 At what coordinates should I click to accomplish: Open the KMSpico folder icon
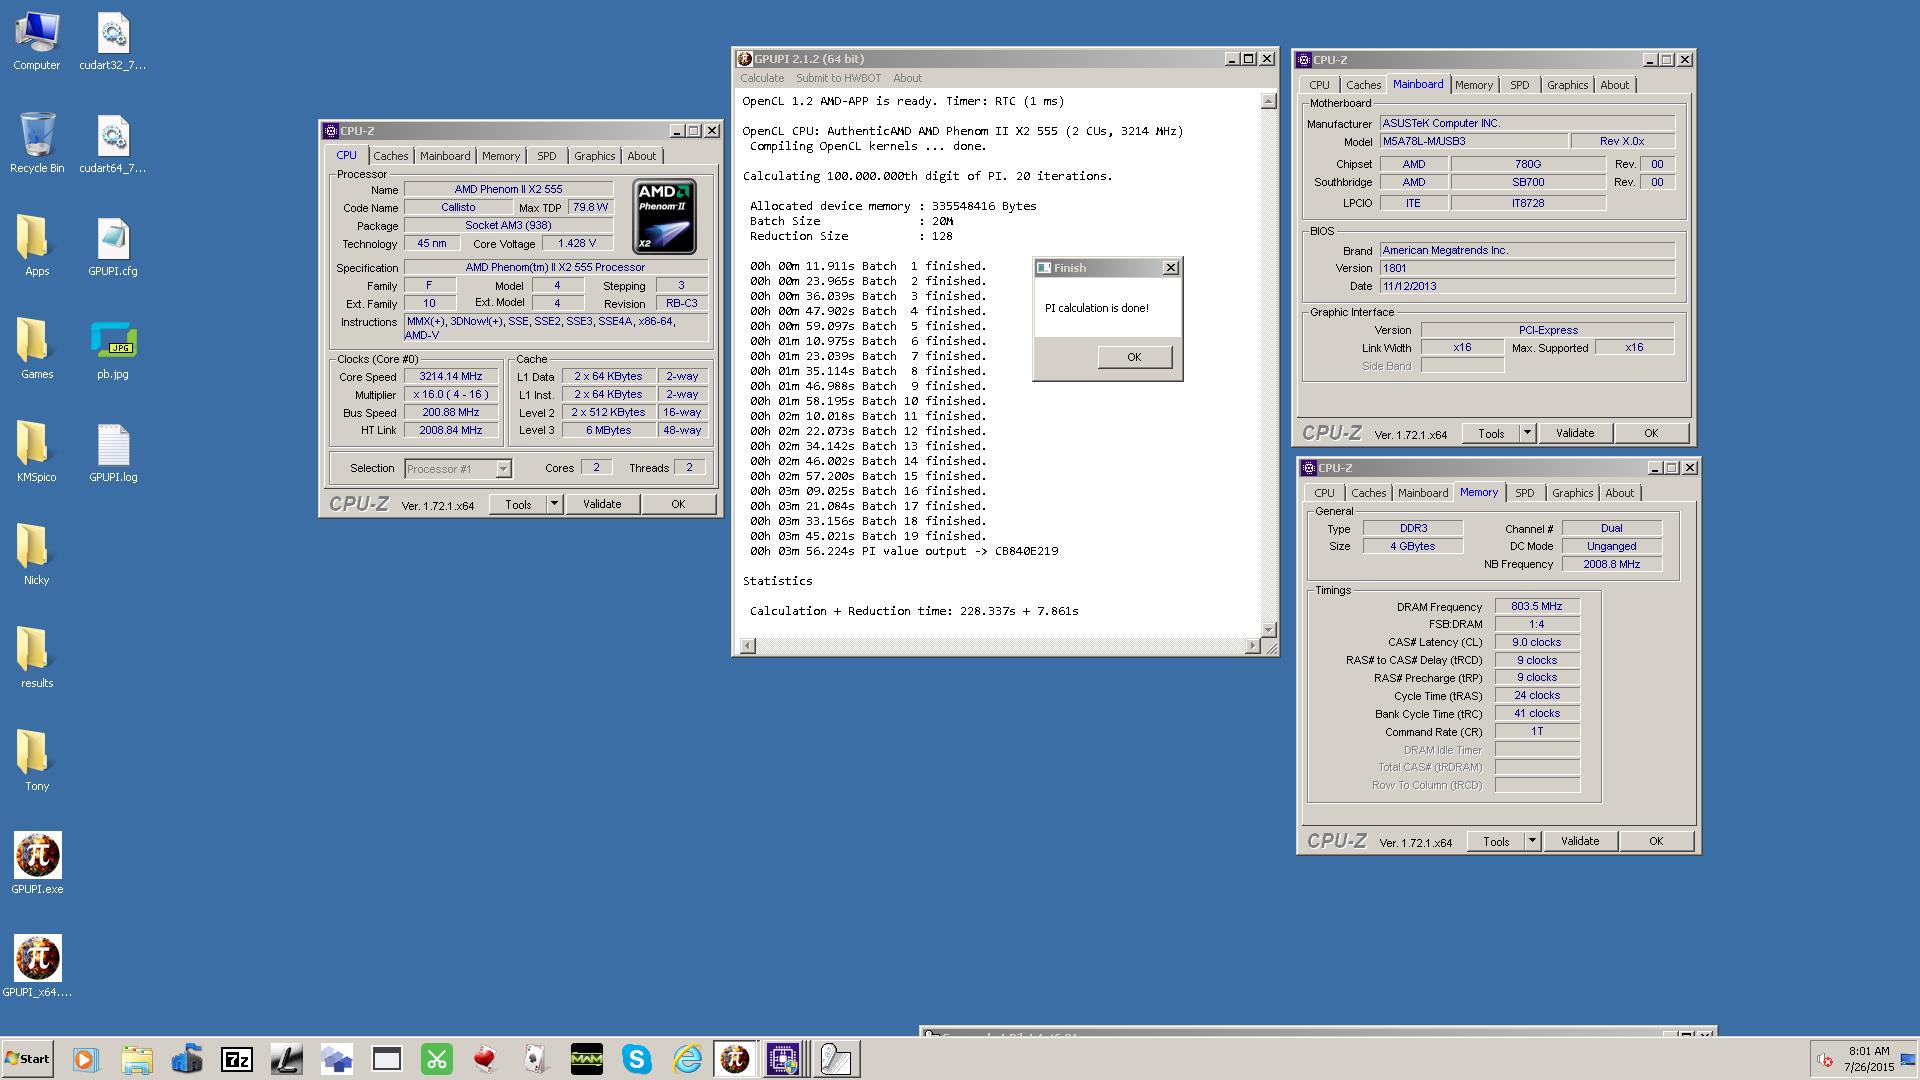click(x=37, y=454)
